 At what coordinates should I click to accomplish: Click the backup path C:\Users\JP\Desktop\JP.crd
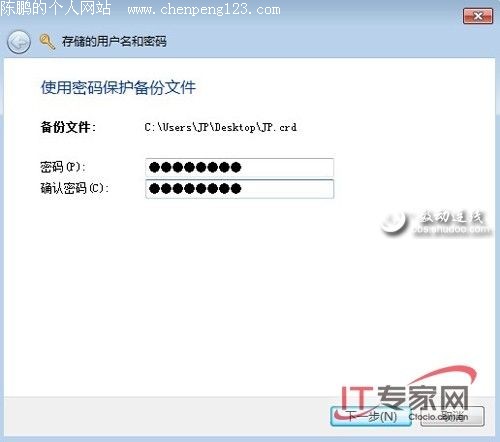(220, 127)
